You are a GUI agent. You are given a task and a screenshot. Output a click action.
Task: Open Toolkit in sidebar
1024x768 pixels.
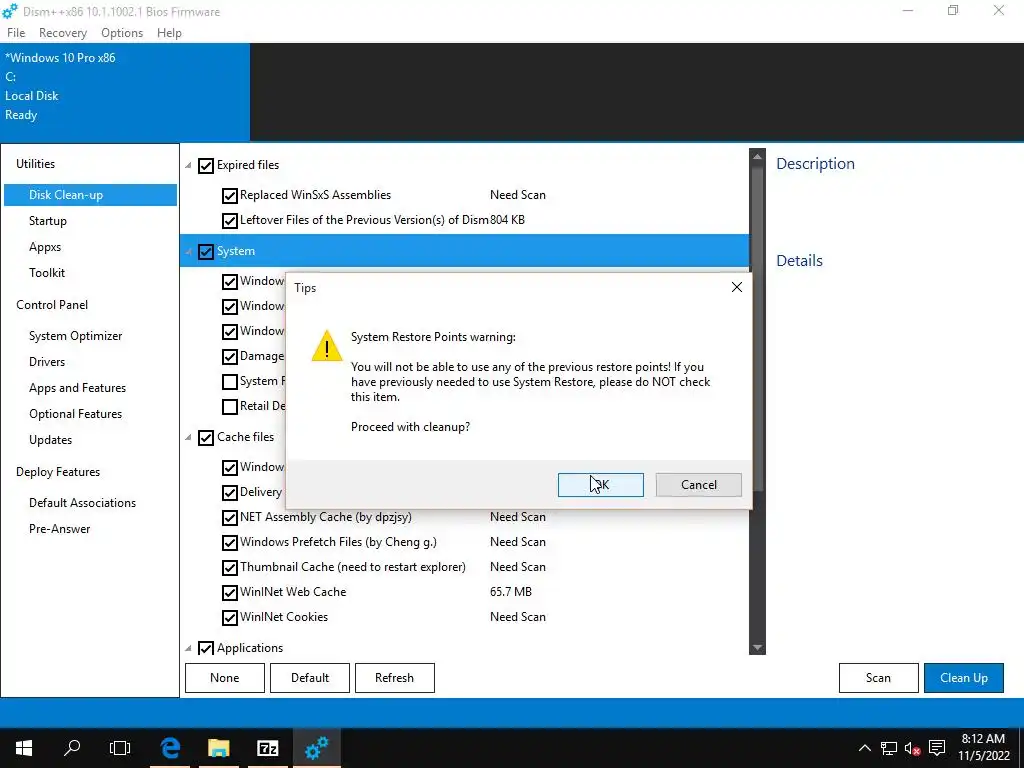47,272
